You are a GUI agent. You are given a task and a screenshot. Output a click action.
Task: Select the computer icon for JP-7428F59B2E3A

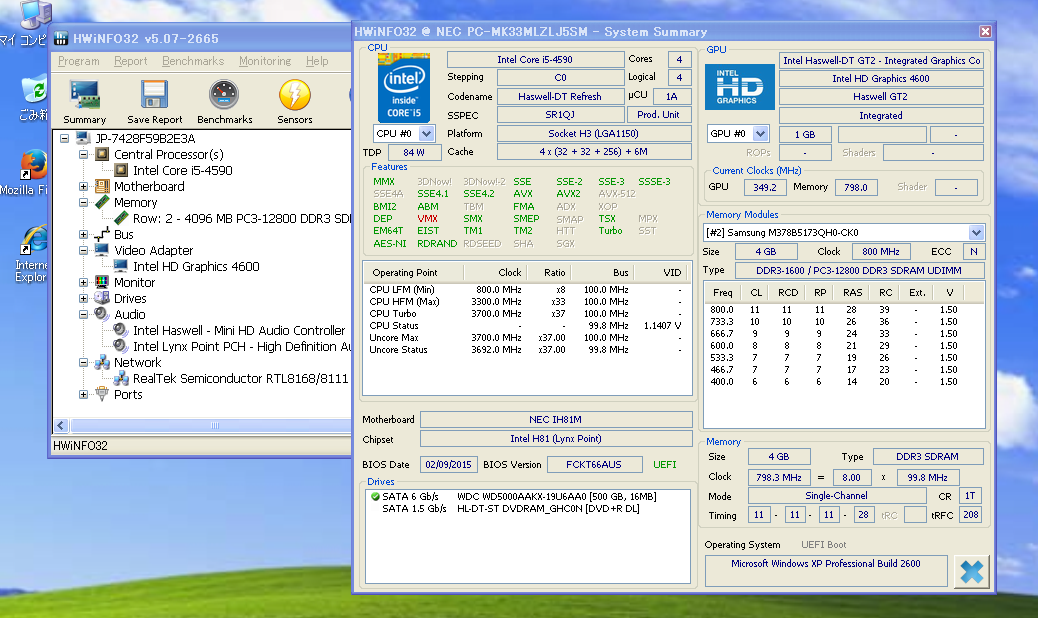(x=83, y=138)
